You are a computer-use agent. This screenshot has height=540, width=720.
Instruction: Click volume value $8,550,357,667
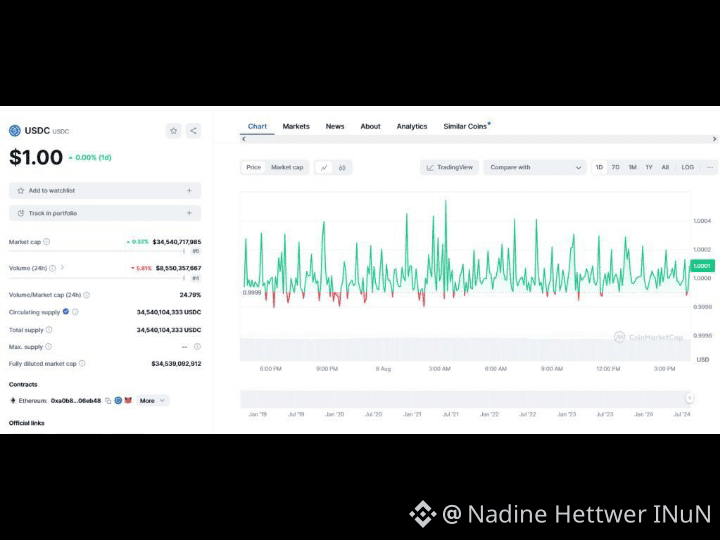point(178,268)
